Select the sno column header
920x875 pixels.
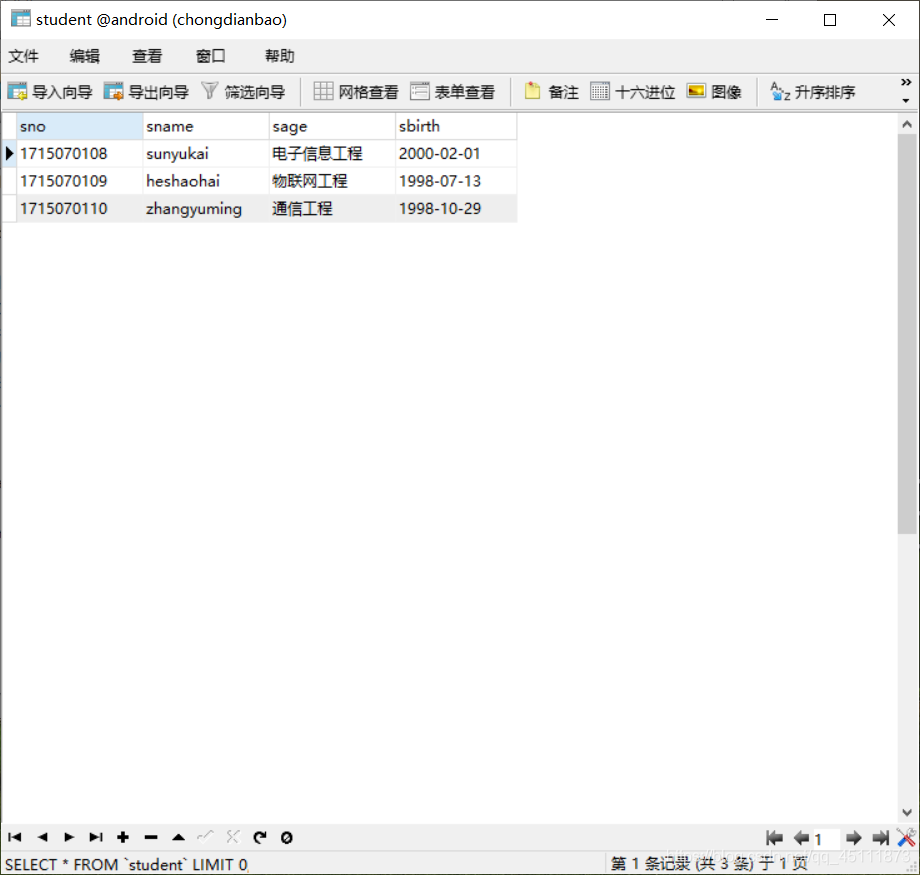(80, 126)
